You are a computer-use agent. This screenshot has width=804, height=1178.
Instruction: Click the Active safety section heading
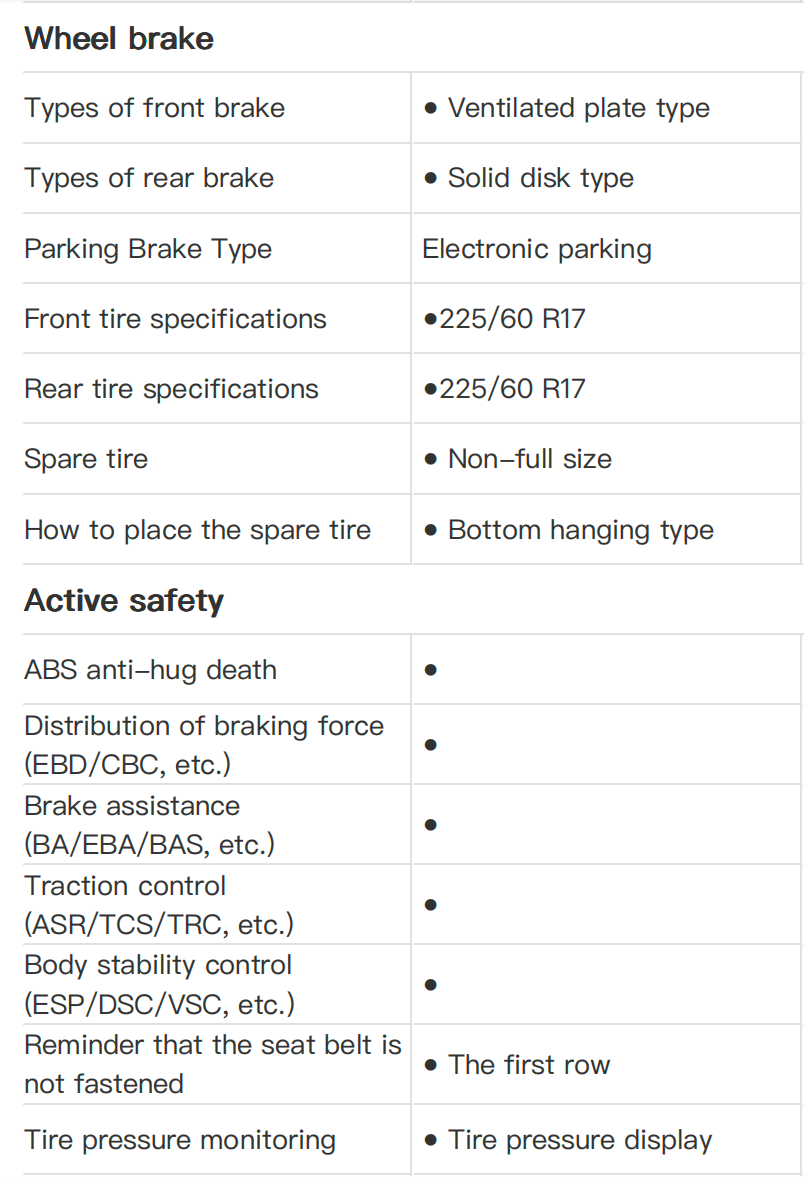124,600
